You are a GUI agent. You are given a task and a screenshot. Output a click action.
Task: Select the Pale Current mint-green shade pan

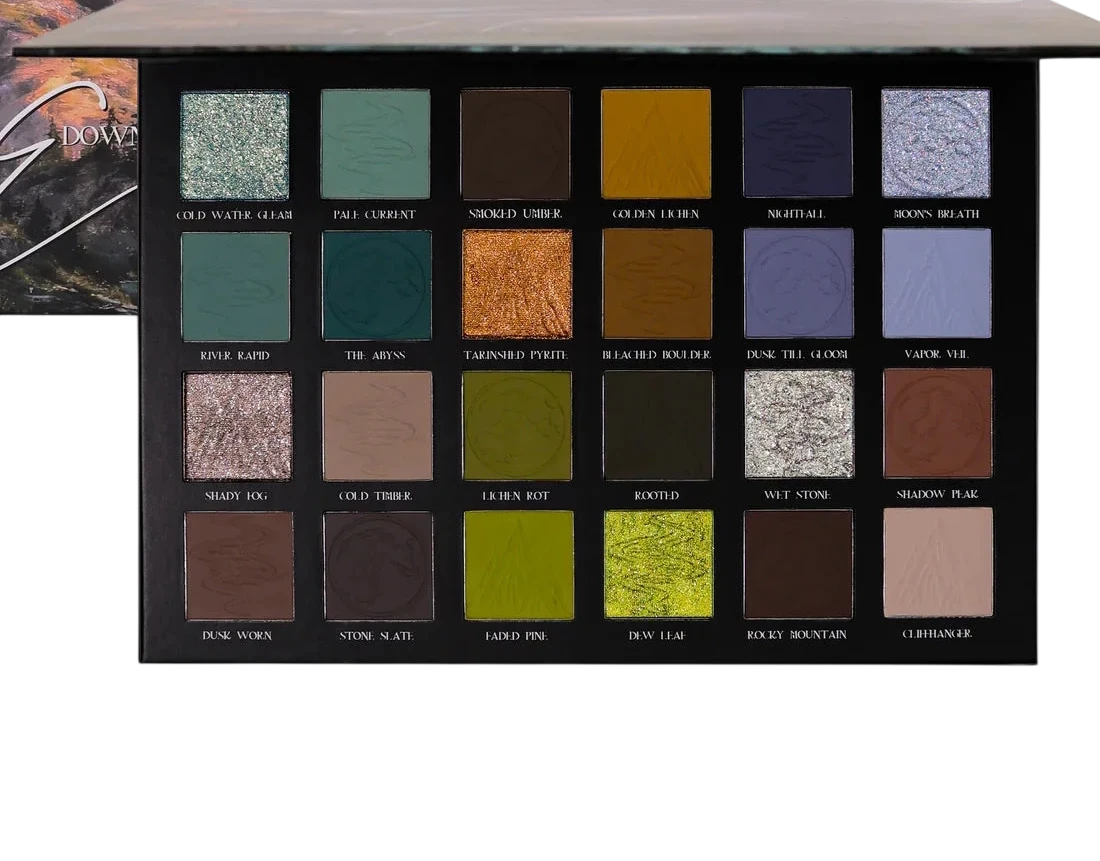(375, 144)
